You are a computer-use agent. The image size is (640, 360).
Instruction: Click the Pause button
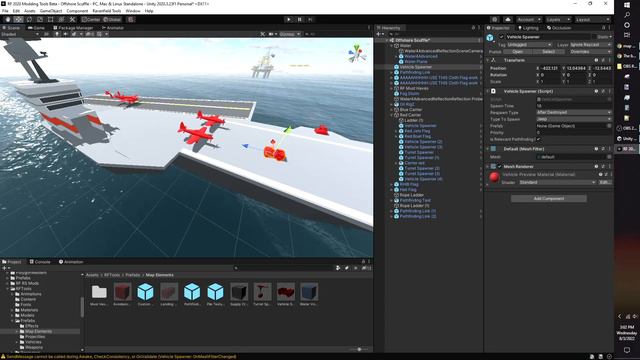300,20
